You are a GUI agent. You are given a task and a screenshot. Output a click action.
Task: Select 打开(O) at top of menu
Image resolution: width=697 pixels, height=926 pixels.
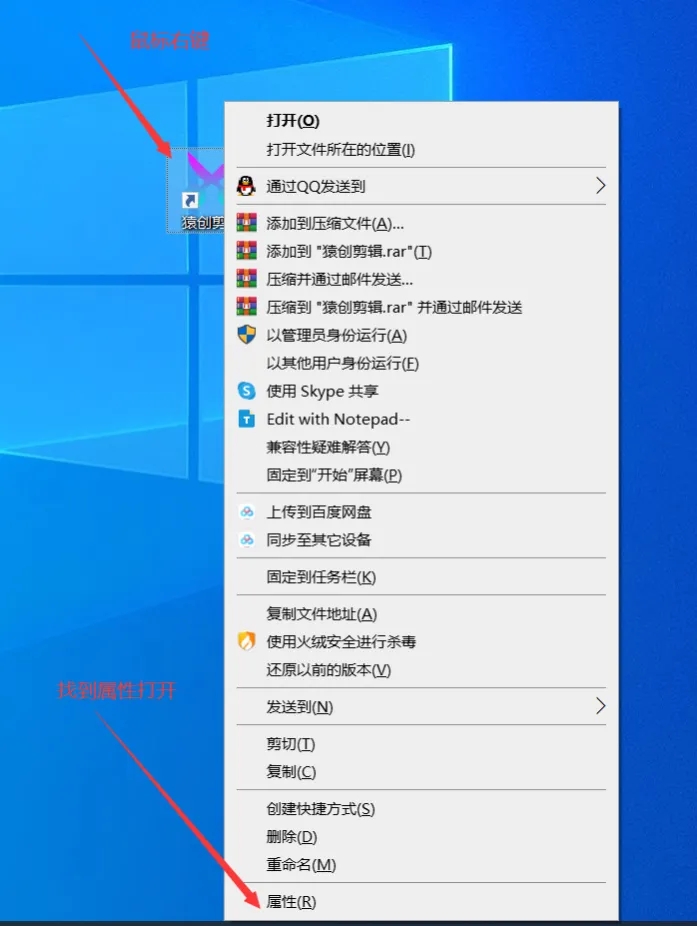(292, 121)
